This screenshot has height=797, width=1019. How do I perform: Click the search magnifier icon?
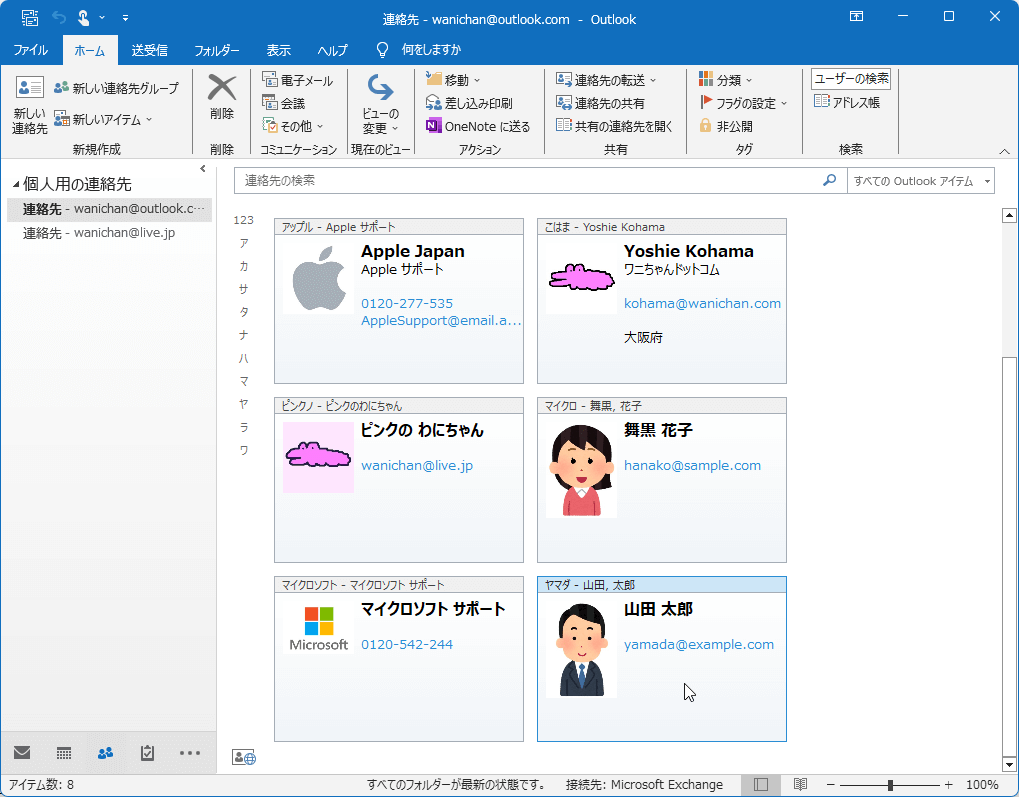point(830,180)
